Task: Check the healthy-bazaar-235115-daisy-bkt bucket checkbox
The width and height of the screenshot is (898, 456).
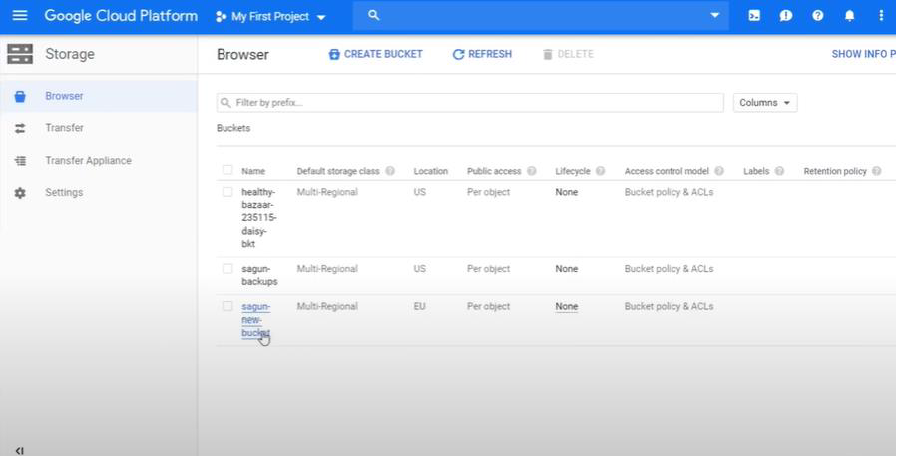Action: click(x=227, y=192)
